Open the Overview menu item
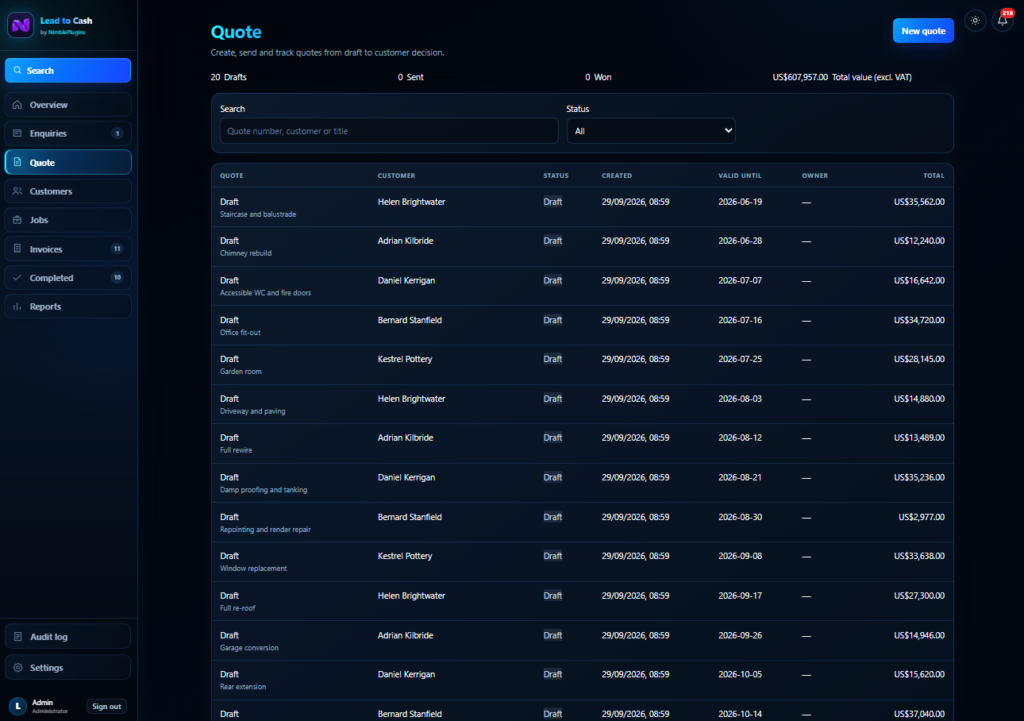 point(68,104)
